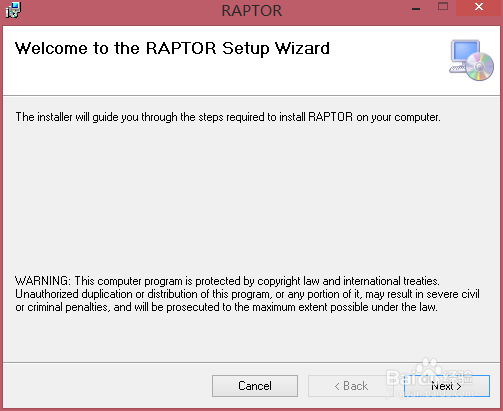503x411 pixels.
Task: Proceed with the Next button
Action: click(447, 386)
